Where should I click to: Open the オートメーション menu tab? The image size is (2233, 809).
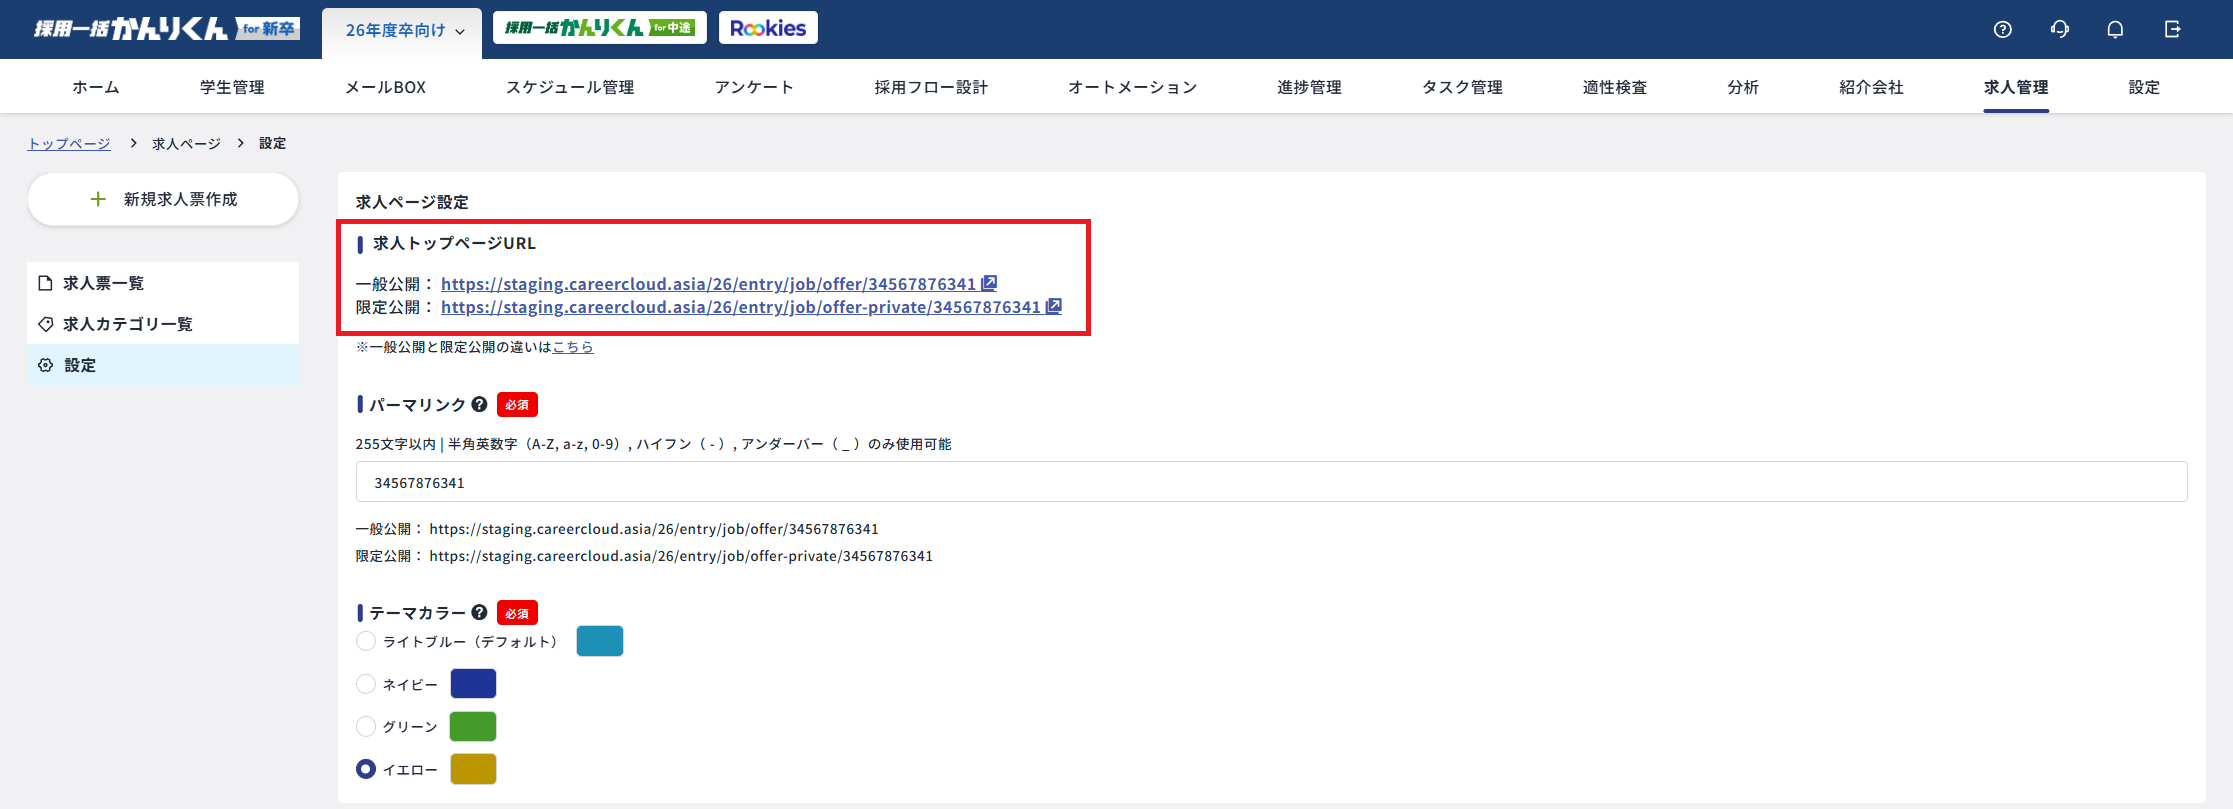1132,87
